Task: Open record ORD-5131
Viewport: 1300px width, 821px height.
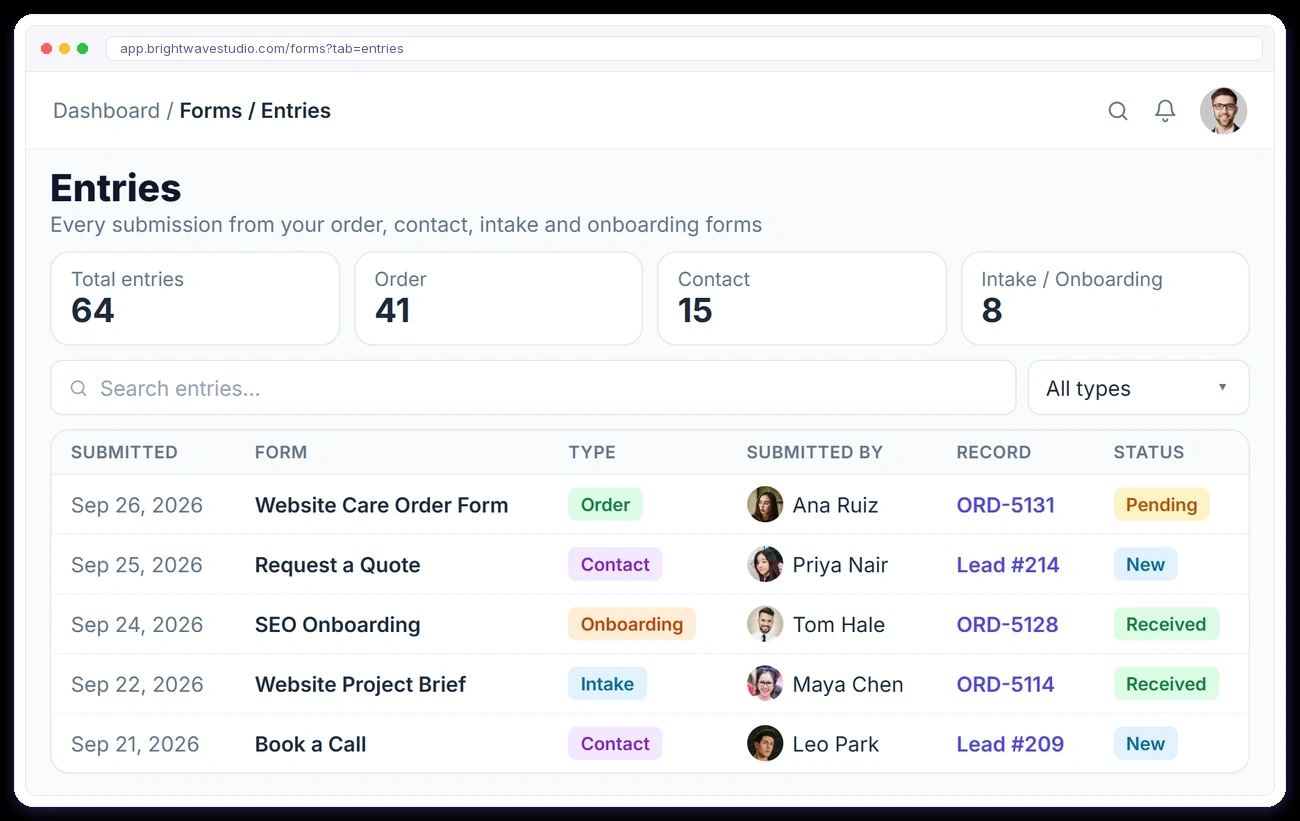Action: (x=1006, y=505)
